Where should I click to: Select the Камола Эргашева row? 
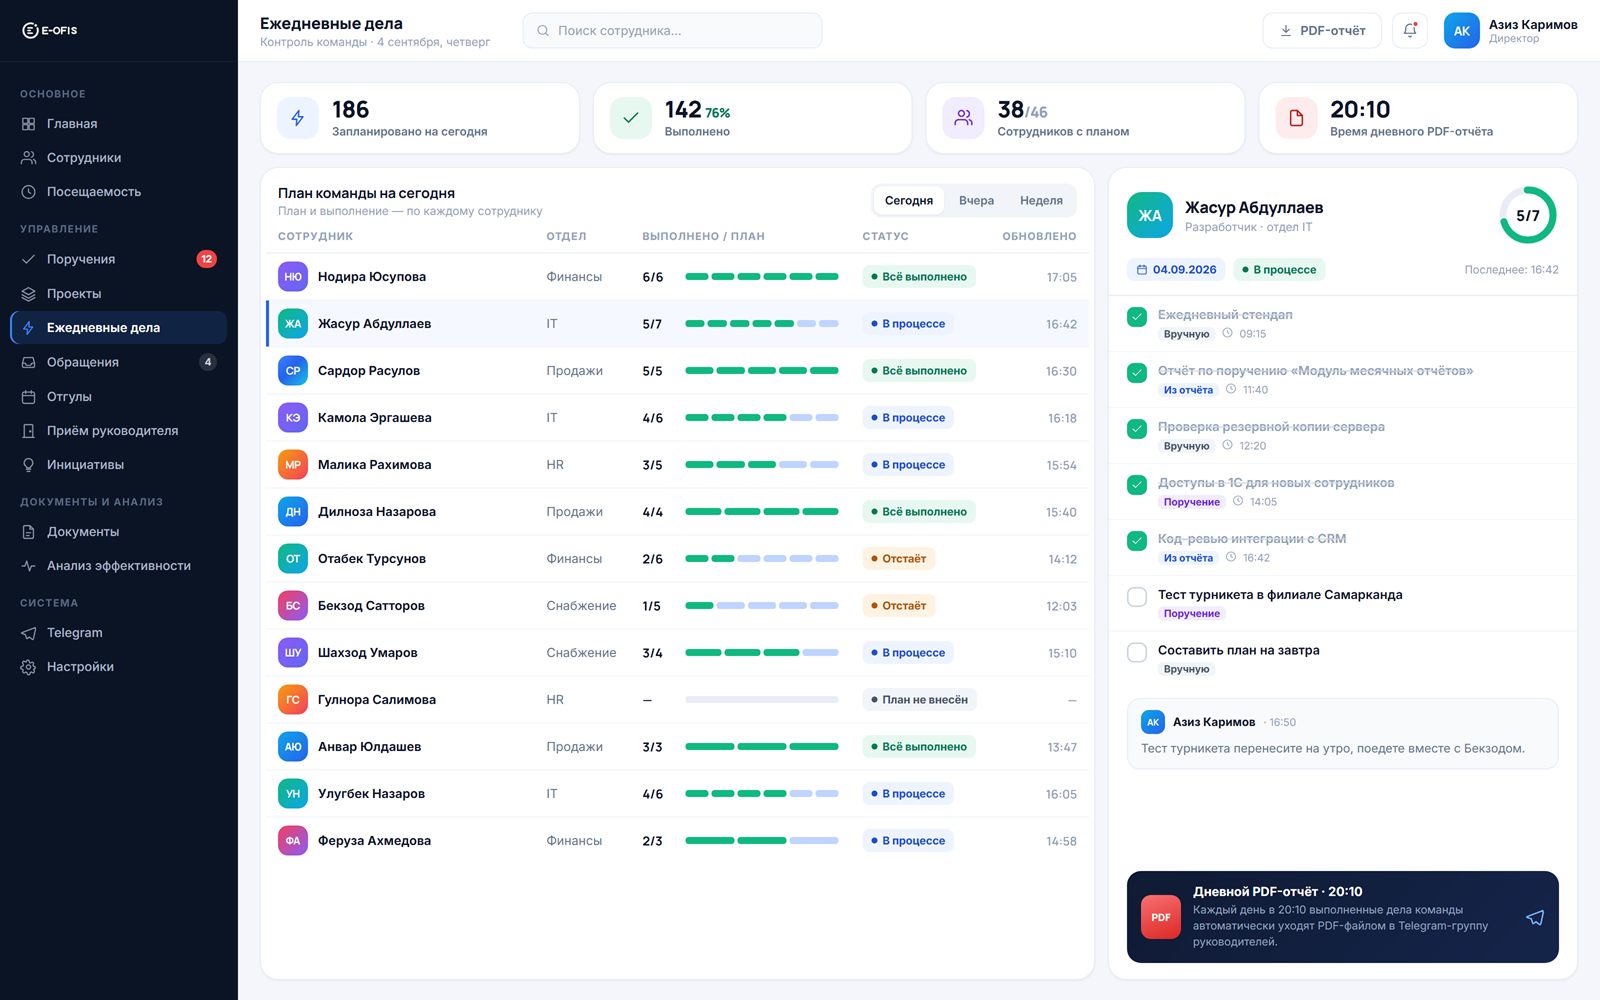pos(677,418)
